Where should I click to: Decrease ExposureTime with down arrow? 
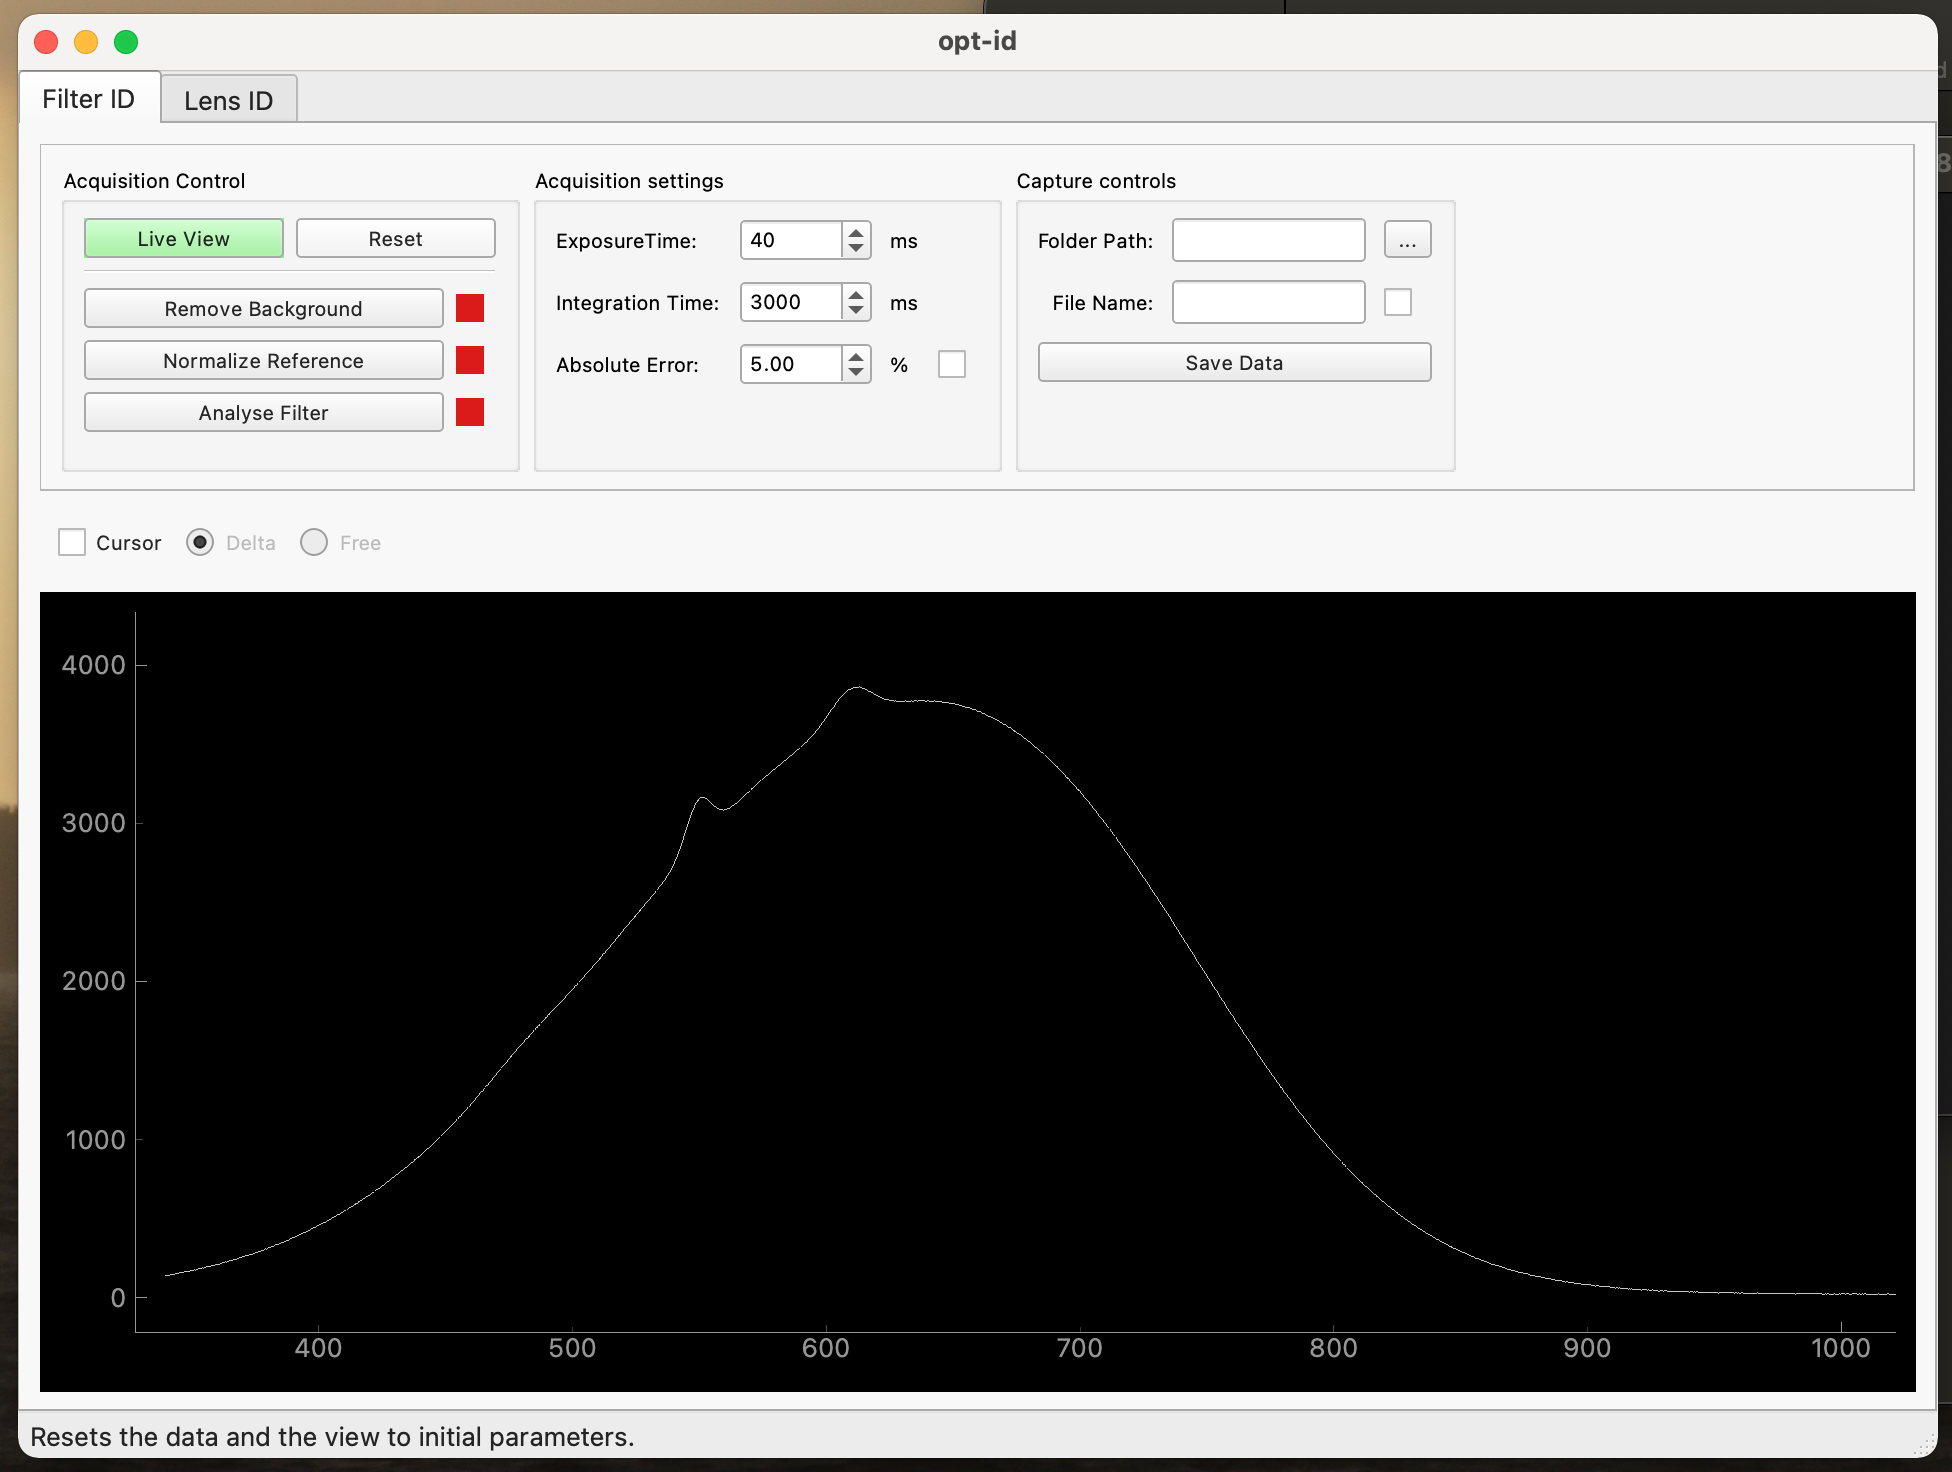(856, 248)
